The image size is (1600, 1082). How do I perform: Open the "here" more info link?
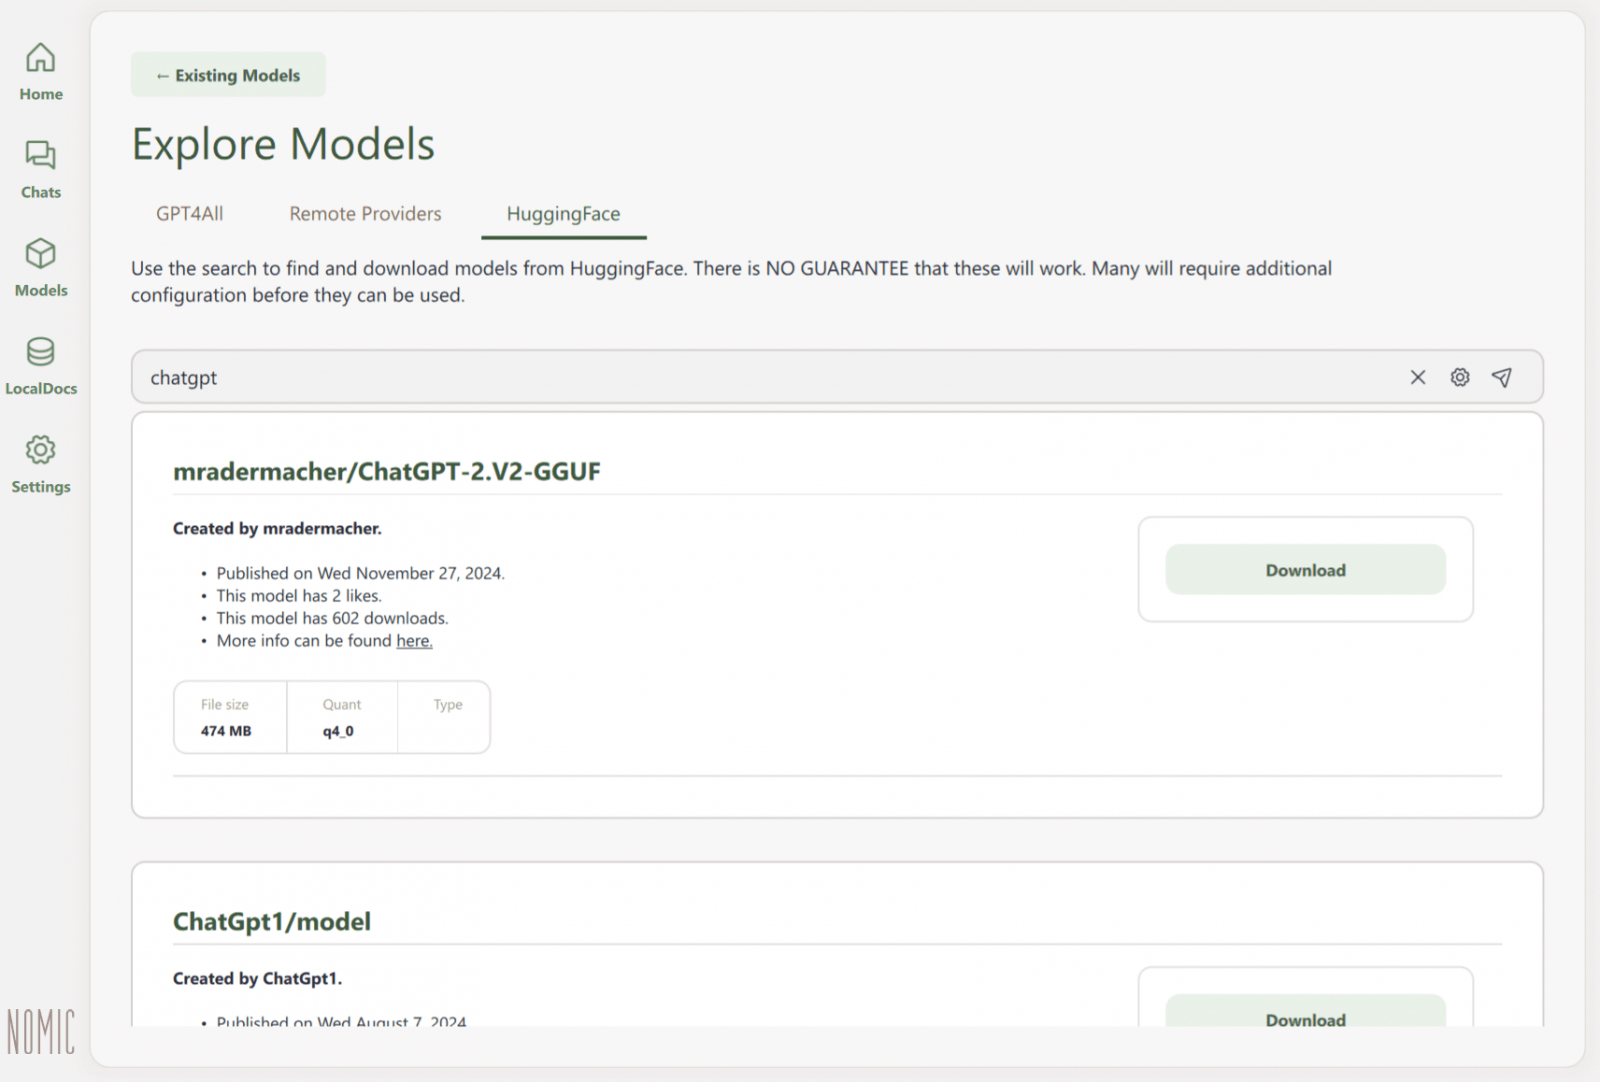(x=414, y=641)
